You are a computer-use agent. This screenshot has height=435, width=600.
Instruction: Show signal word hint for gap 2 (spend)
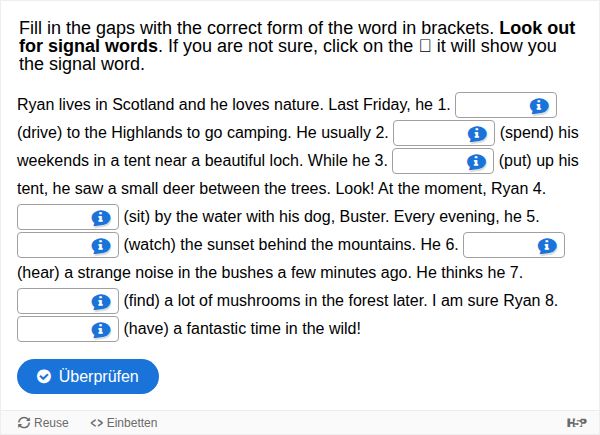(477, 133)
